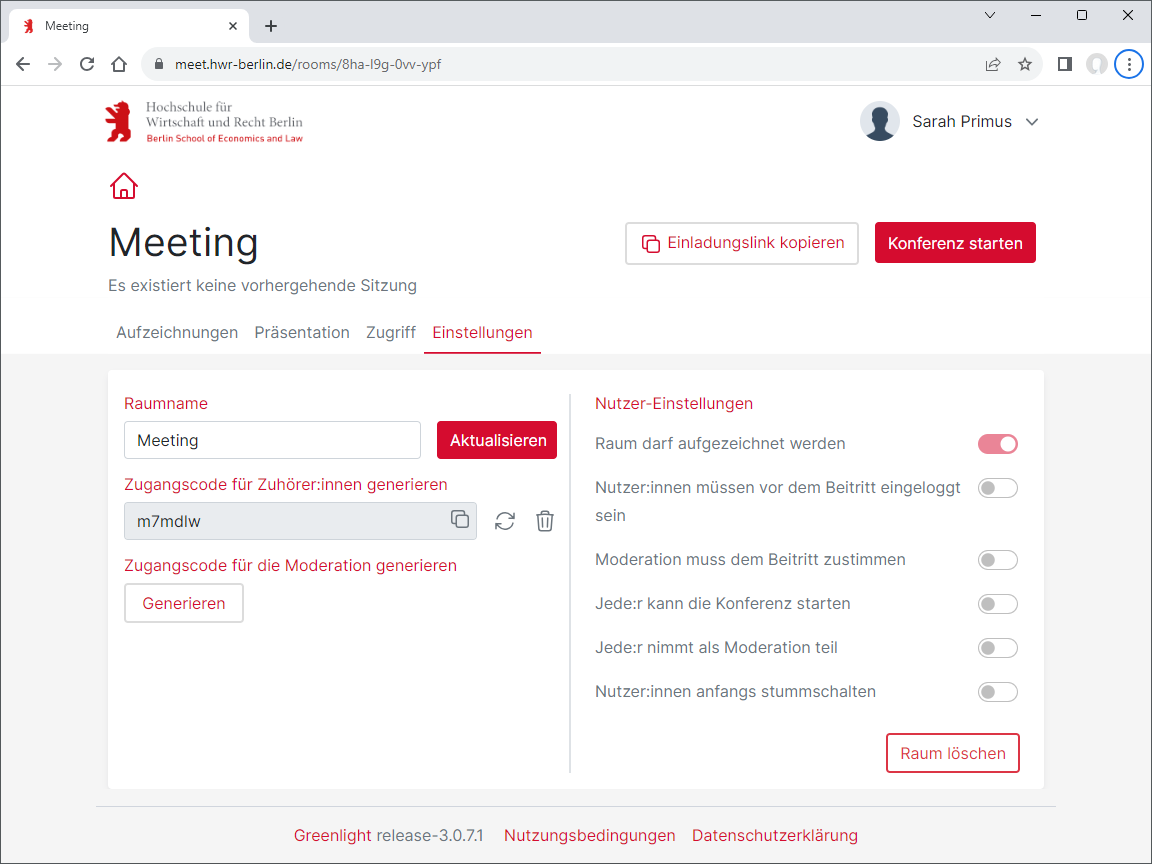
Task: Delete the listener access code via trash icon
Action: 544,521
